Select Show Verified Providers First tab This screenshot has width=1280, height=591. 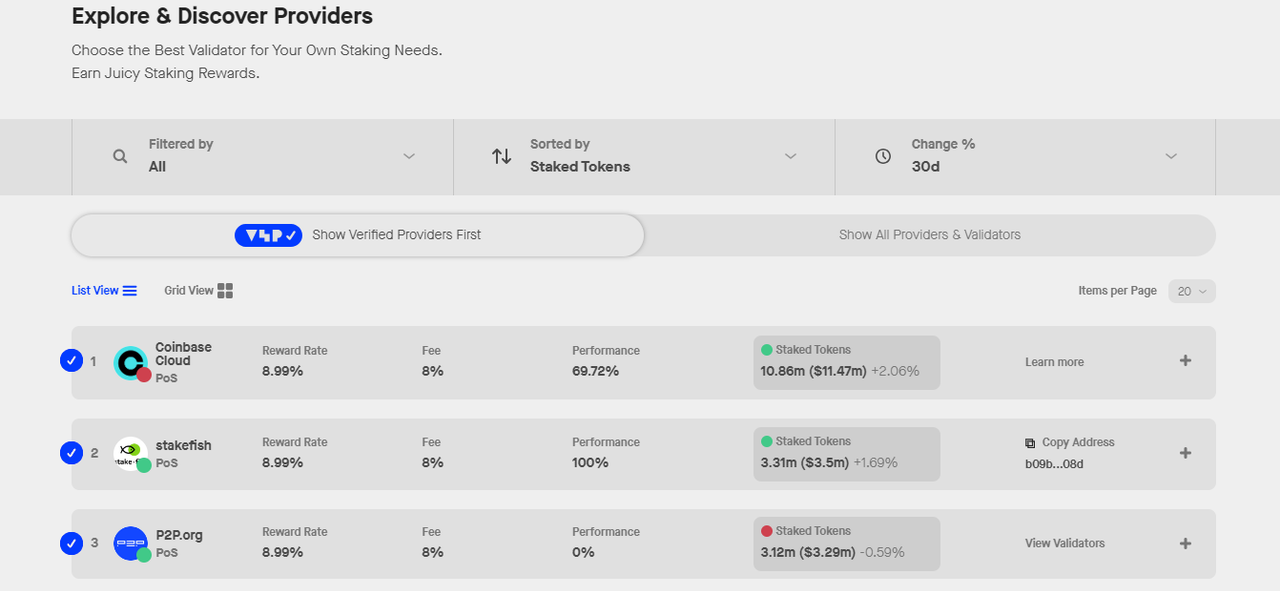pyautogui.click(x=358, y=235)
